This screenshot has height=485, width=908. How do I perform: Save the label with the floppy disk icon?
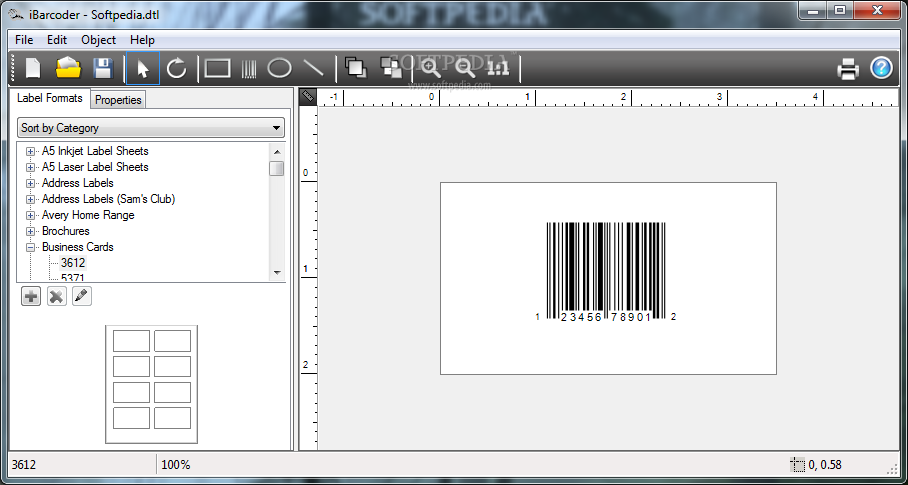(x=102, y=68)
